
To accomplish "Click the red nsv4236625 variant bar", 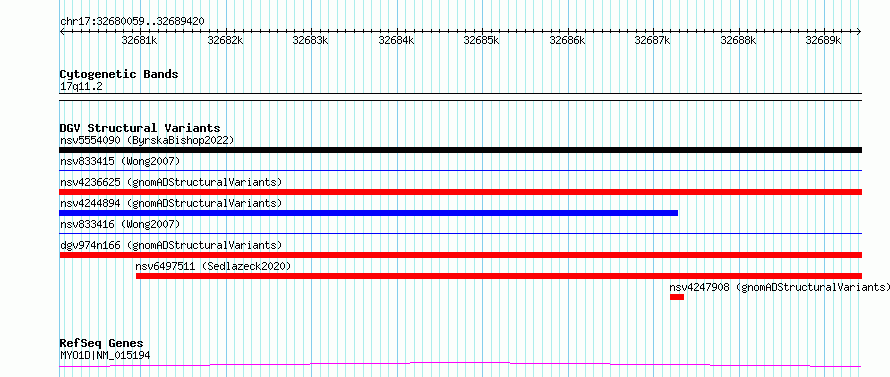I will pyautogui.click(x=460, y=192).
